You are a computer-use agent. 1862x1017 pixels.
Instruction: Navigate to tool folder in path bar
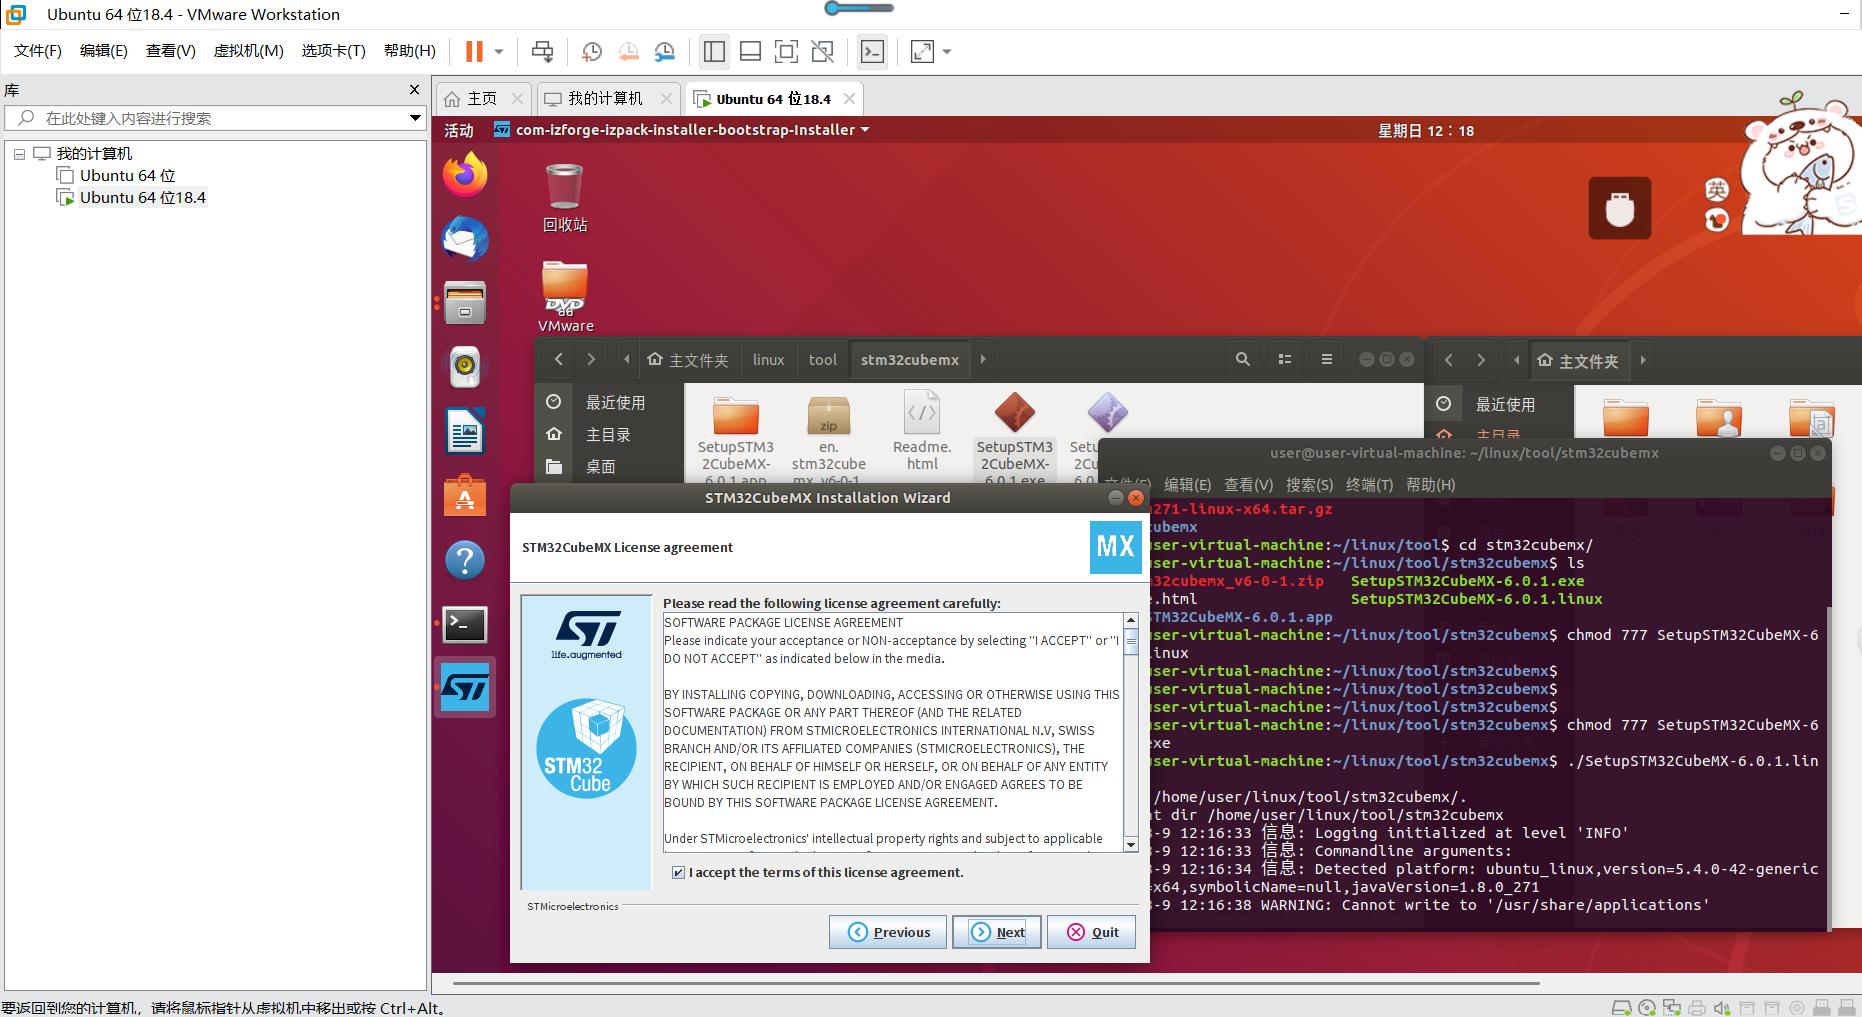823,359
